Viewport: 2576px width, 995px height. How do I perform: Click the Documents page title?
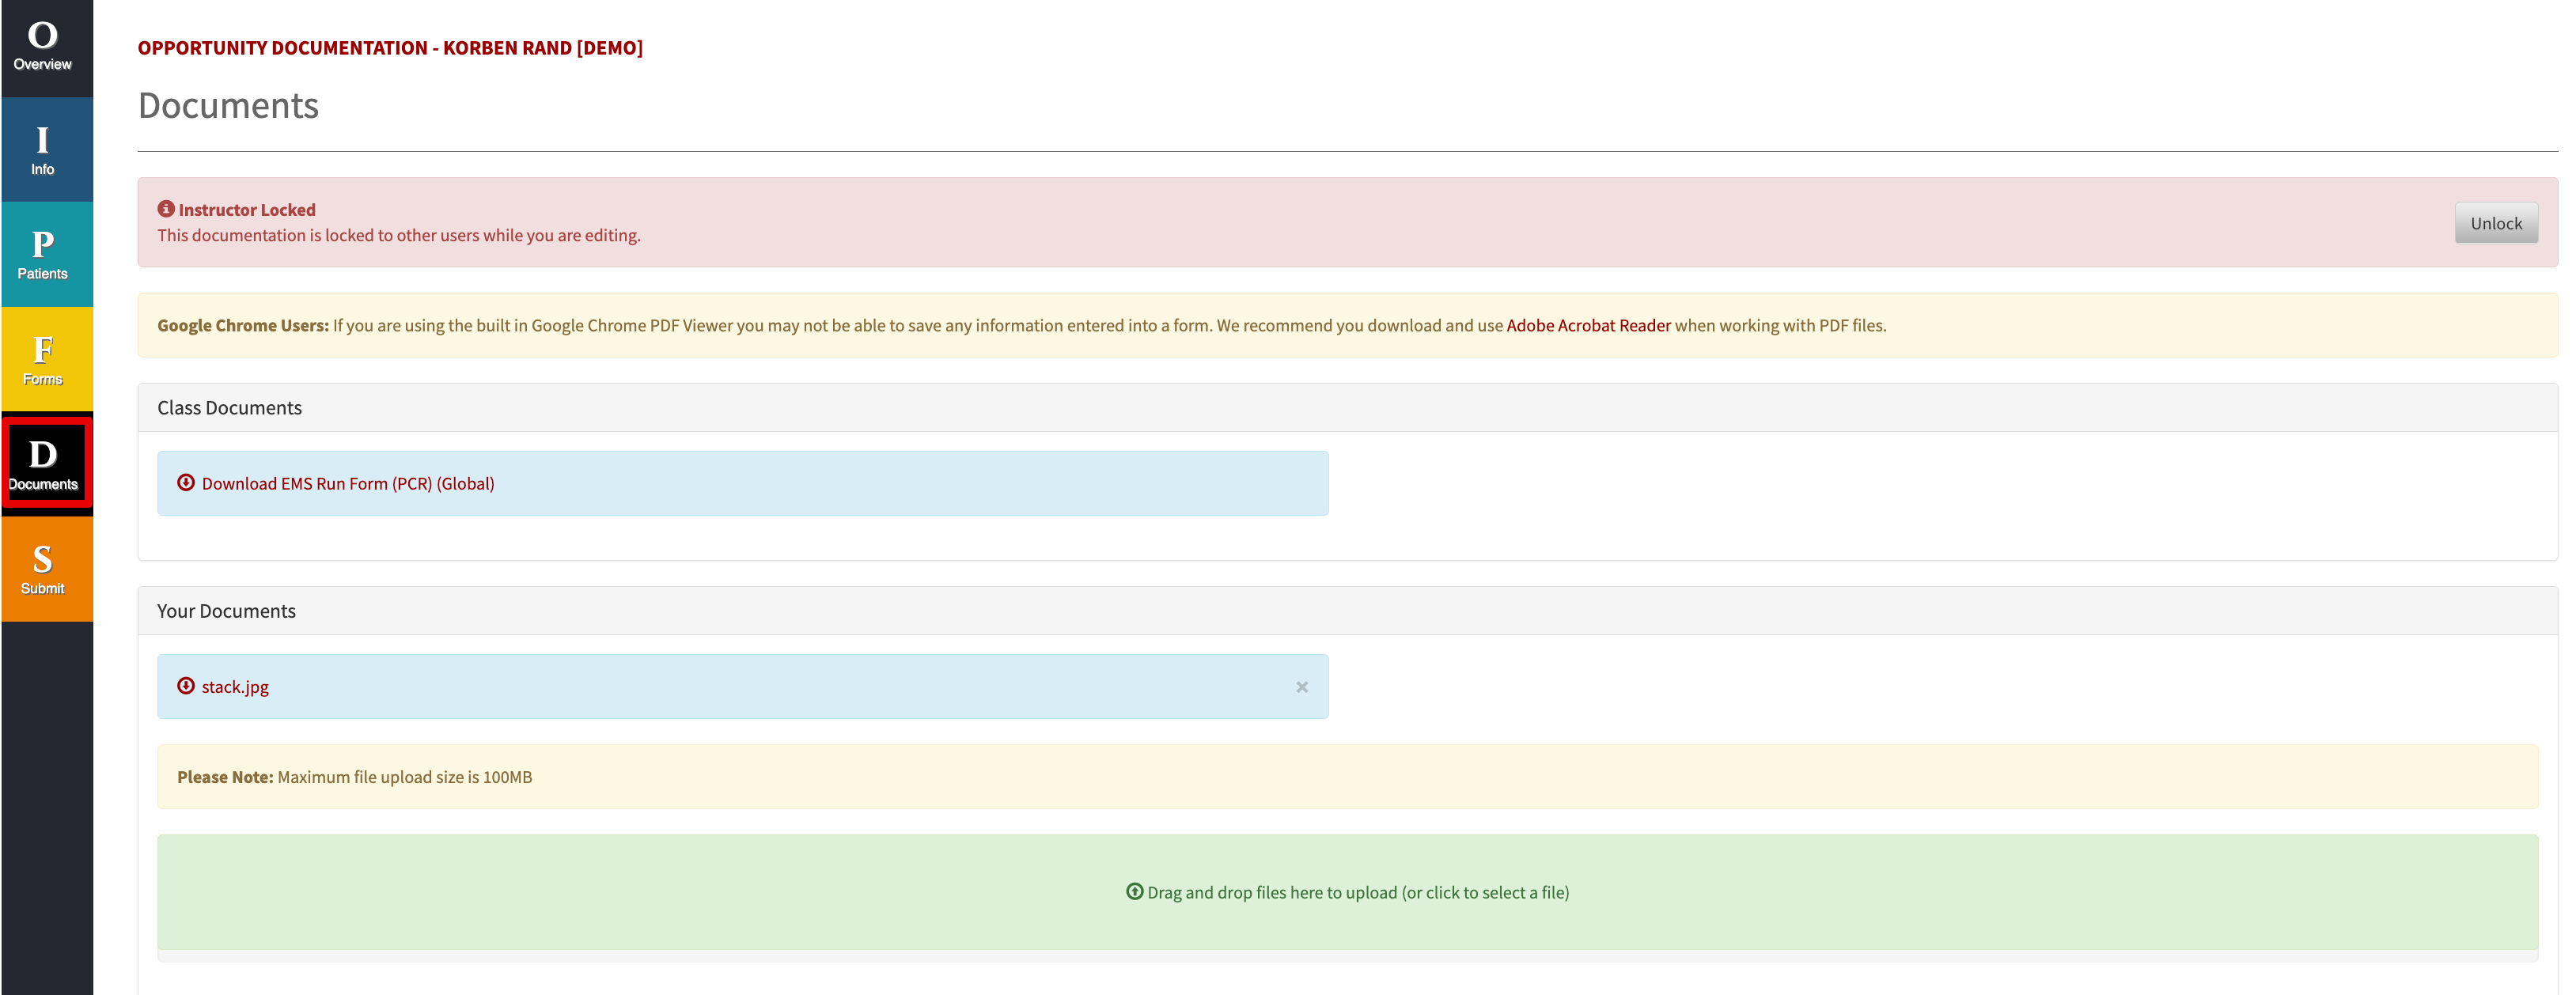click(228, 105)
